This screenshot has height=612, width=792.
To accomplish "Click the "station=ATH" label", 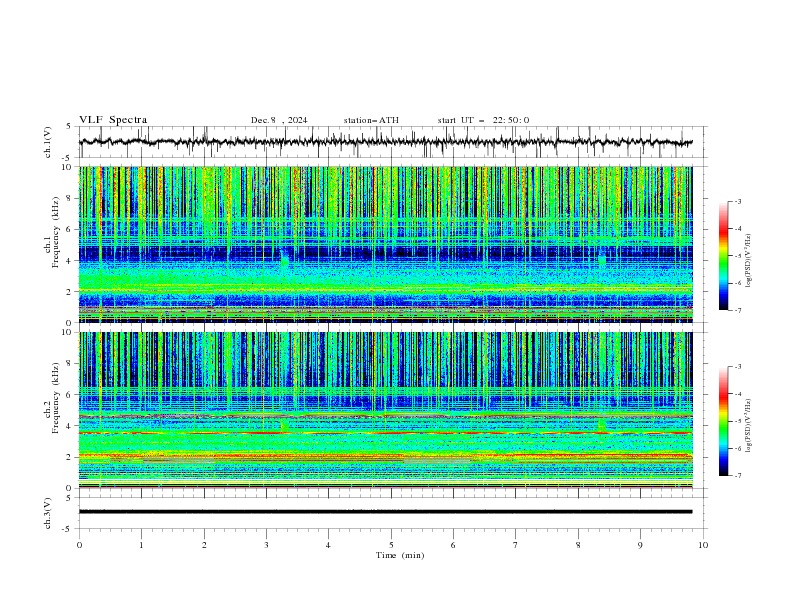I will (x=371, y=120).
